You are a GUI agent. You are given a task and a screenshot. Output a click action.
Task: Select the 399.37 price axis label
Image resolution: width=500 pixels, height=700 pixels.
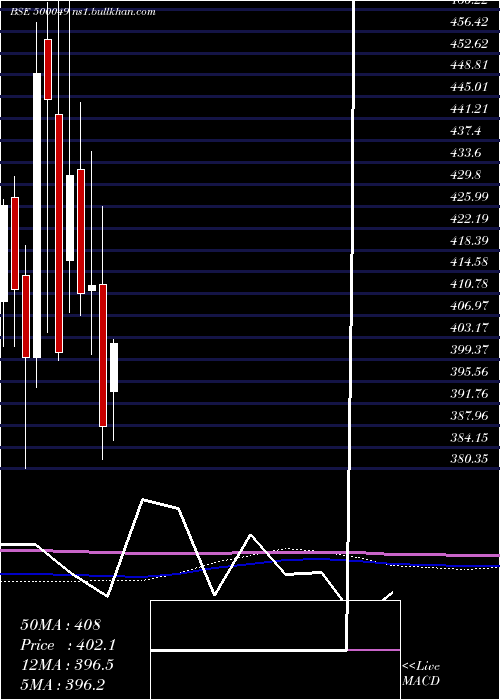(469, 350)
